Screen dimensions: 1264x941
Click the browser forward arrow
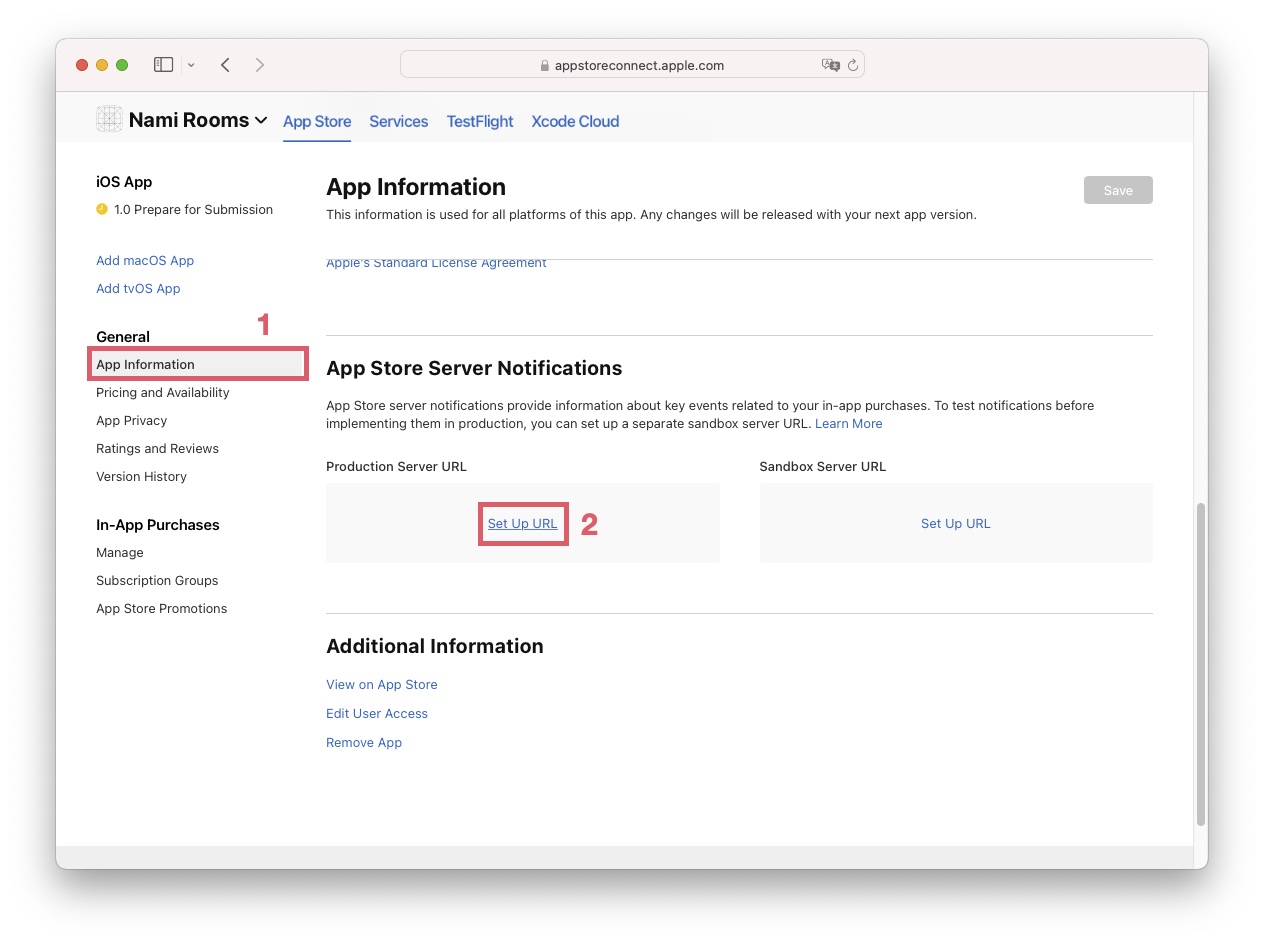pyautogui.click(x=260, y=65)
